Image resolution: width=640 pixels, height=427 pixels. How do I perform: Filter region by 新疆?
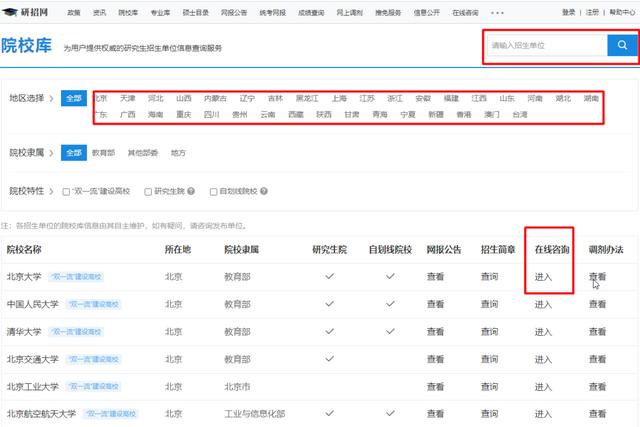[x=436, y=115]
